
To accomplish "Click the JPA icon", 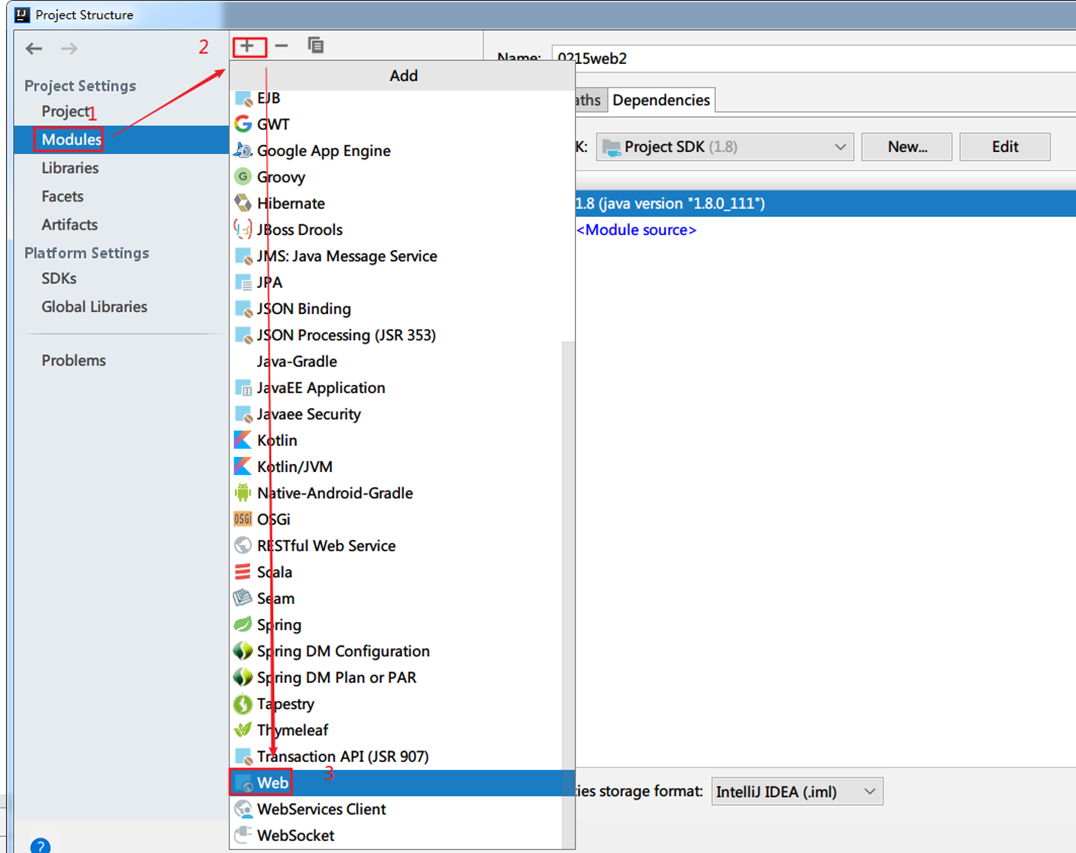I will pos(243,282).
